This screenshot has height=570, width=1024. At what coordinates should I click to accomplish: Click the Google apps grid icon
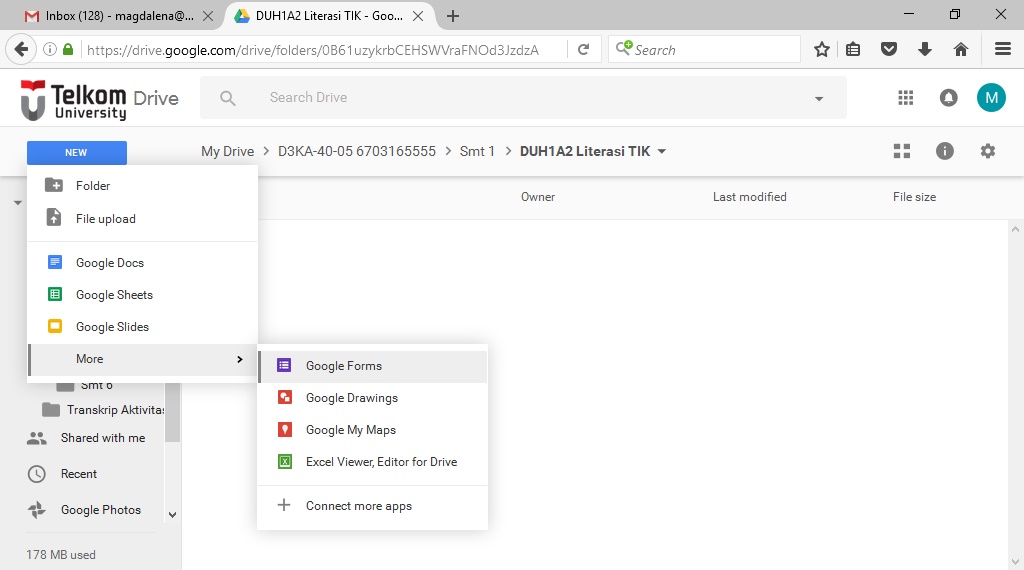(906, 97)
